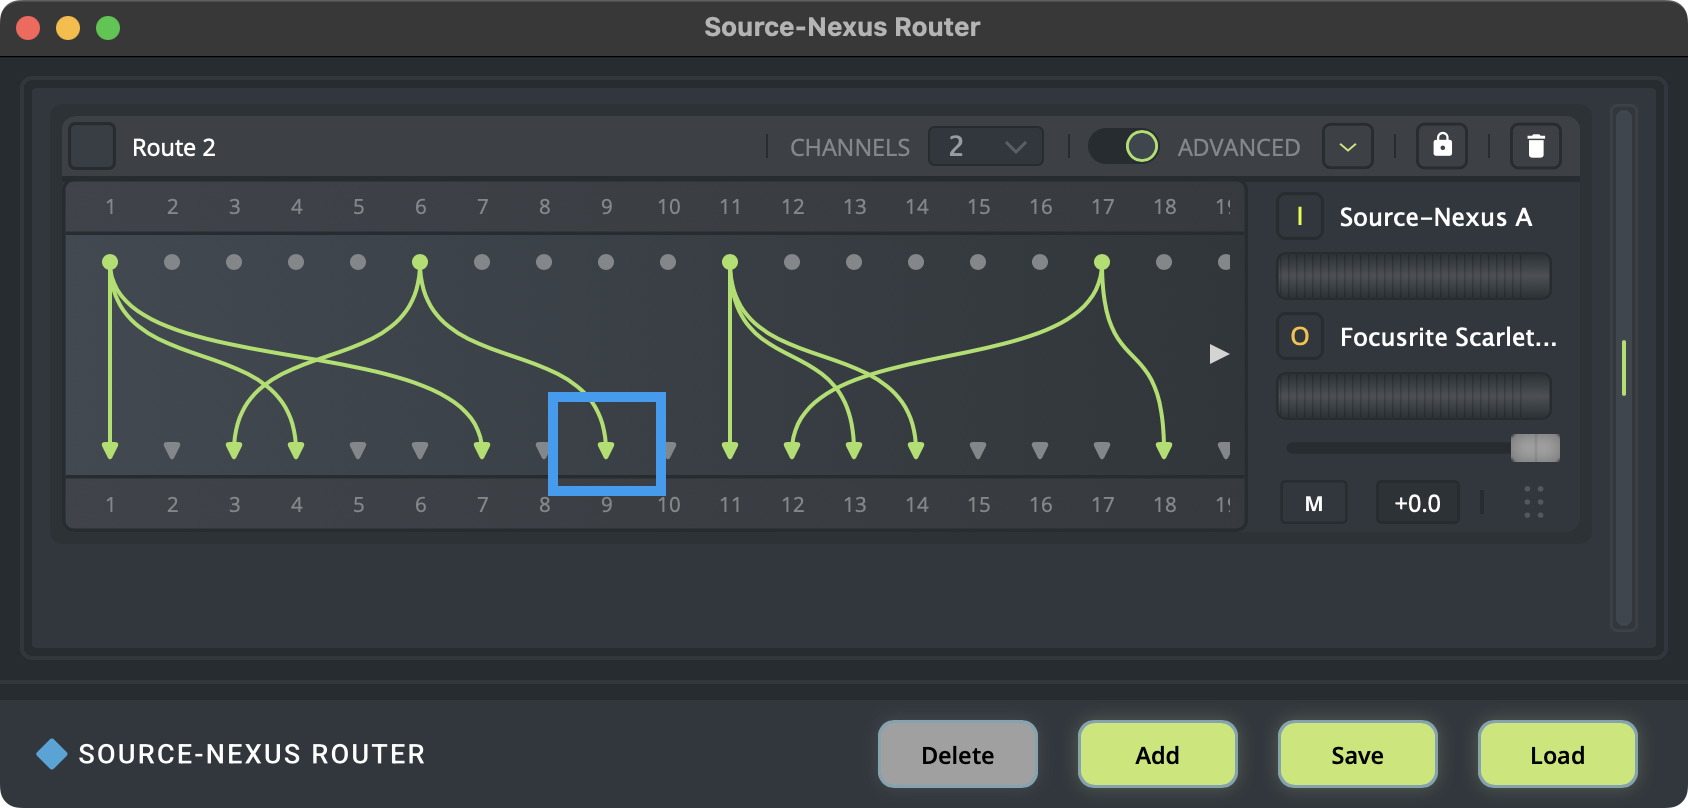Click the right arrow to show more channels
This screenshot has width=1688, height=808.
pos(1219,354)
